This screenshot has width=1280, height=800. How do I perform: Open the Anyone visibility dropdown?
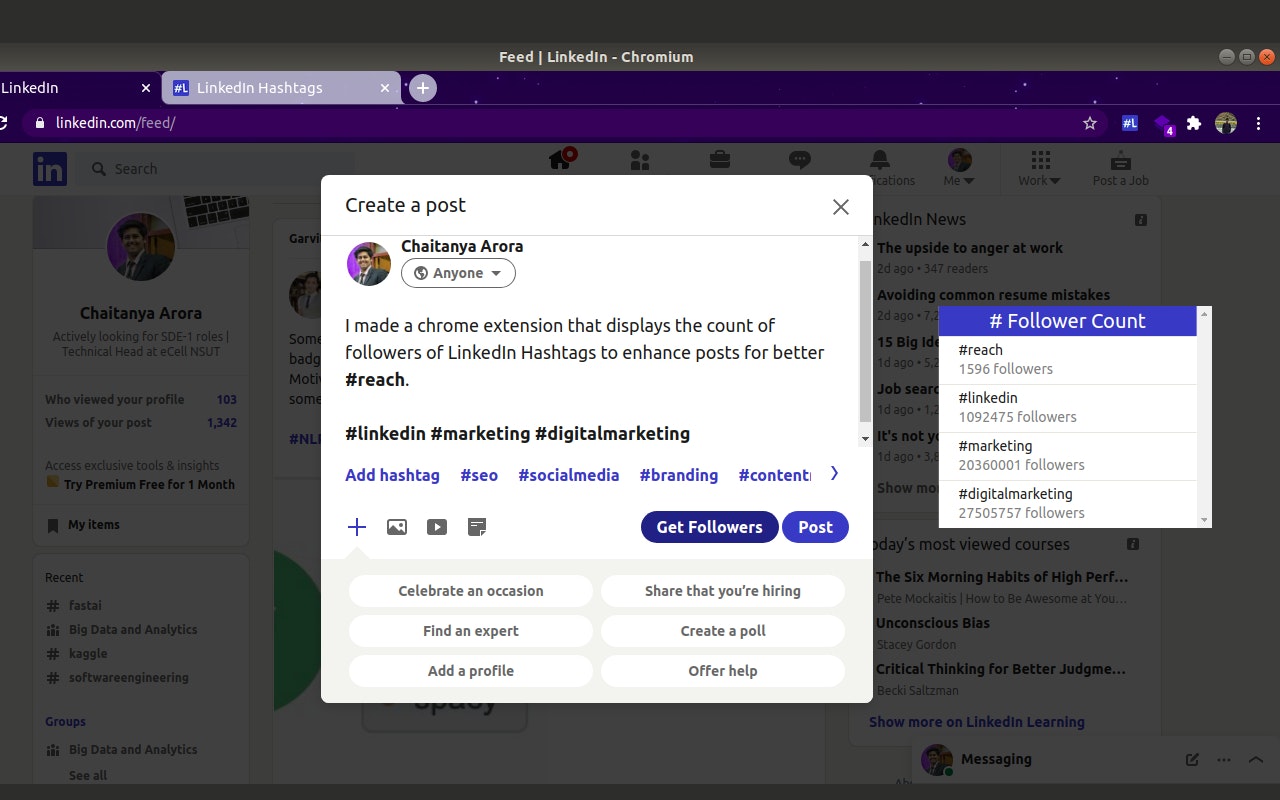tap(458, 273)
